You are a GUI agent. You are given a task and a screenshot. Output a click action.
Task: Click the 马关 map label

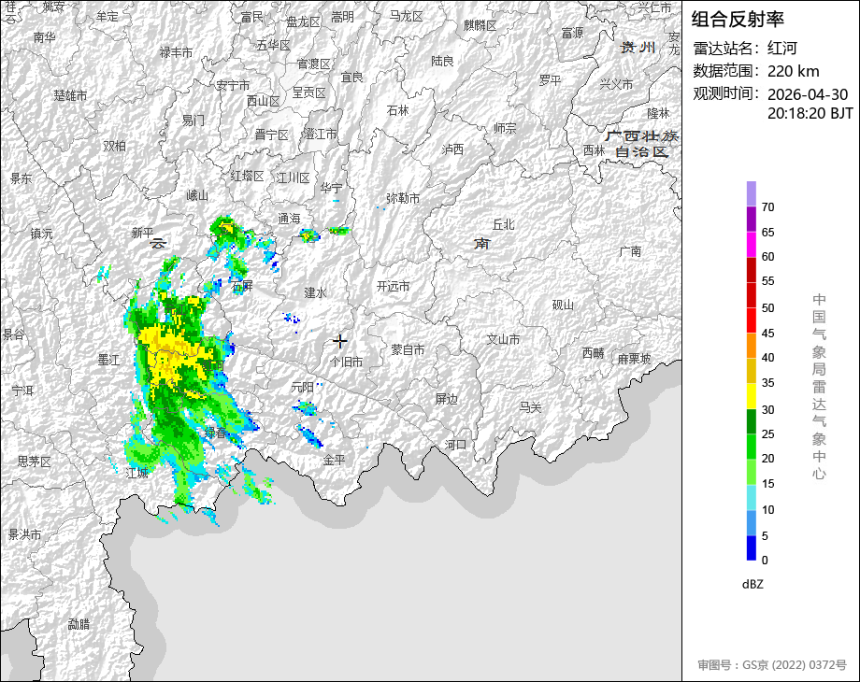[530, 408]
